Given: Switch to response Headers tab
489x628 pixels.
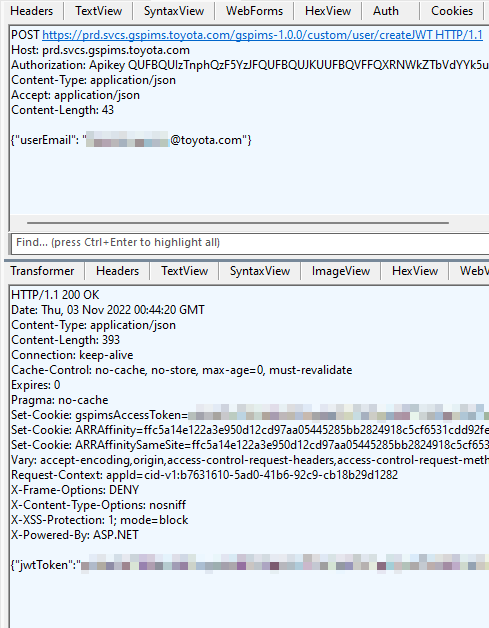Looking at the screenshot, I should click(x=117, y=271).
